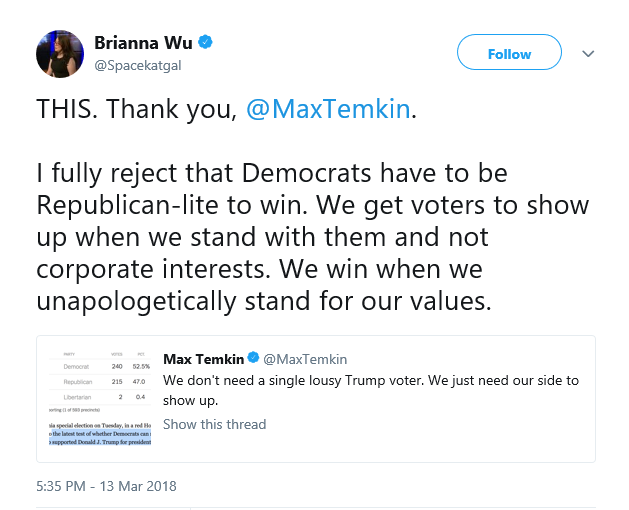Click Brianna Wu's profile avatar

click(x=60, y=54)
